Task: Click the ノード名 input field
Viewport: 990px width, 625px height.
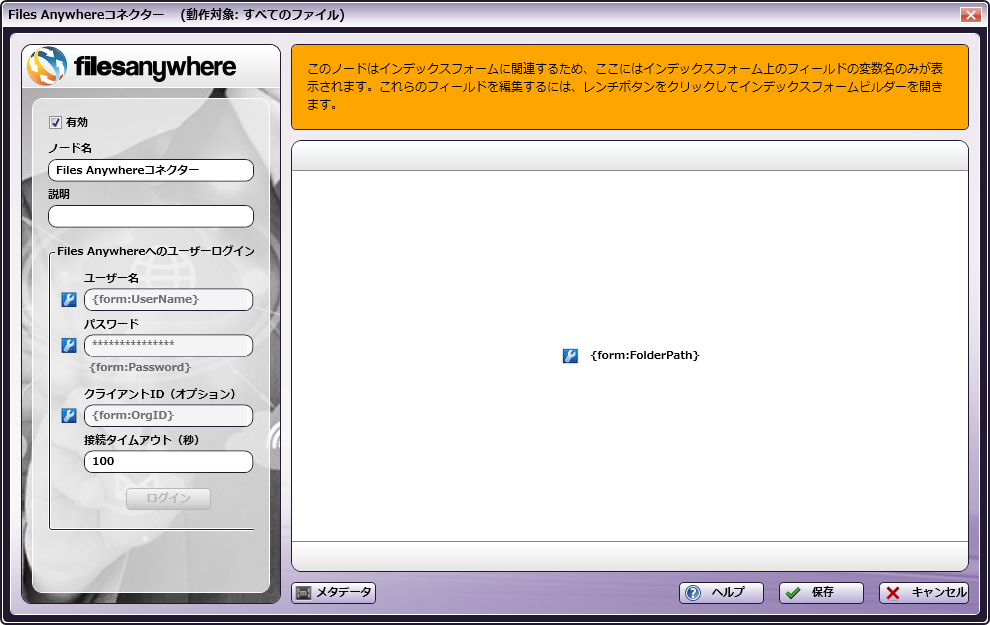Action: pos(151,170)
